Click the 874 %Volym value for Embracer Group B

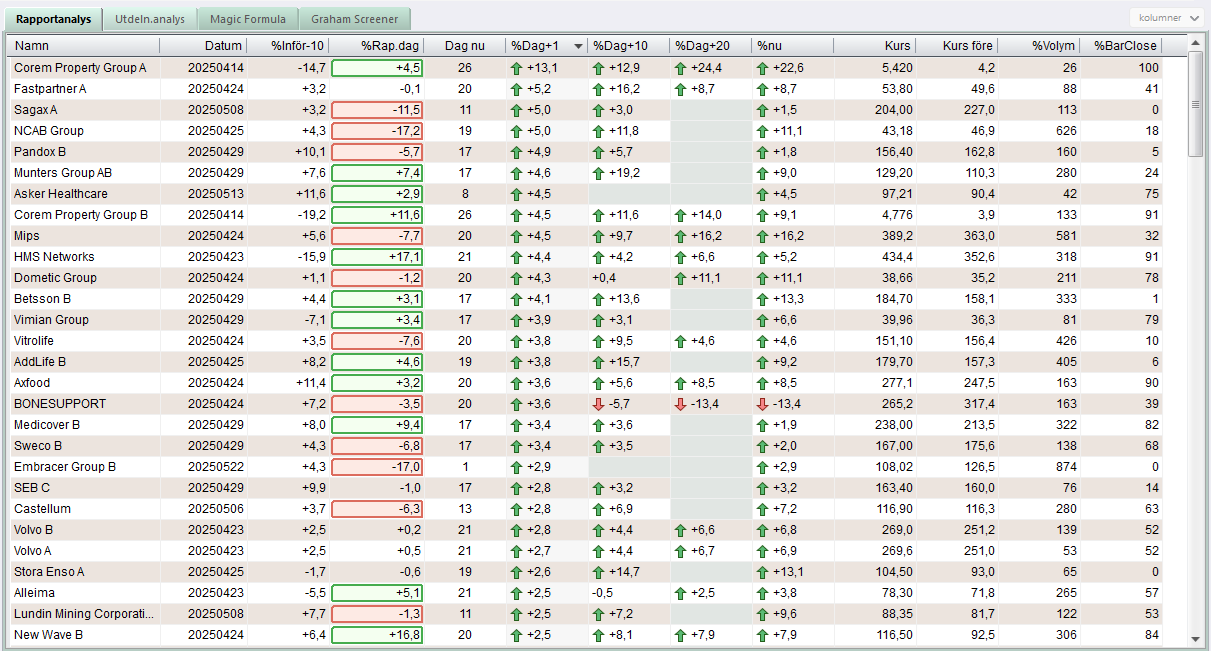pos(1066,467)
